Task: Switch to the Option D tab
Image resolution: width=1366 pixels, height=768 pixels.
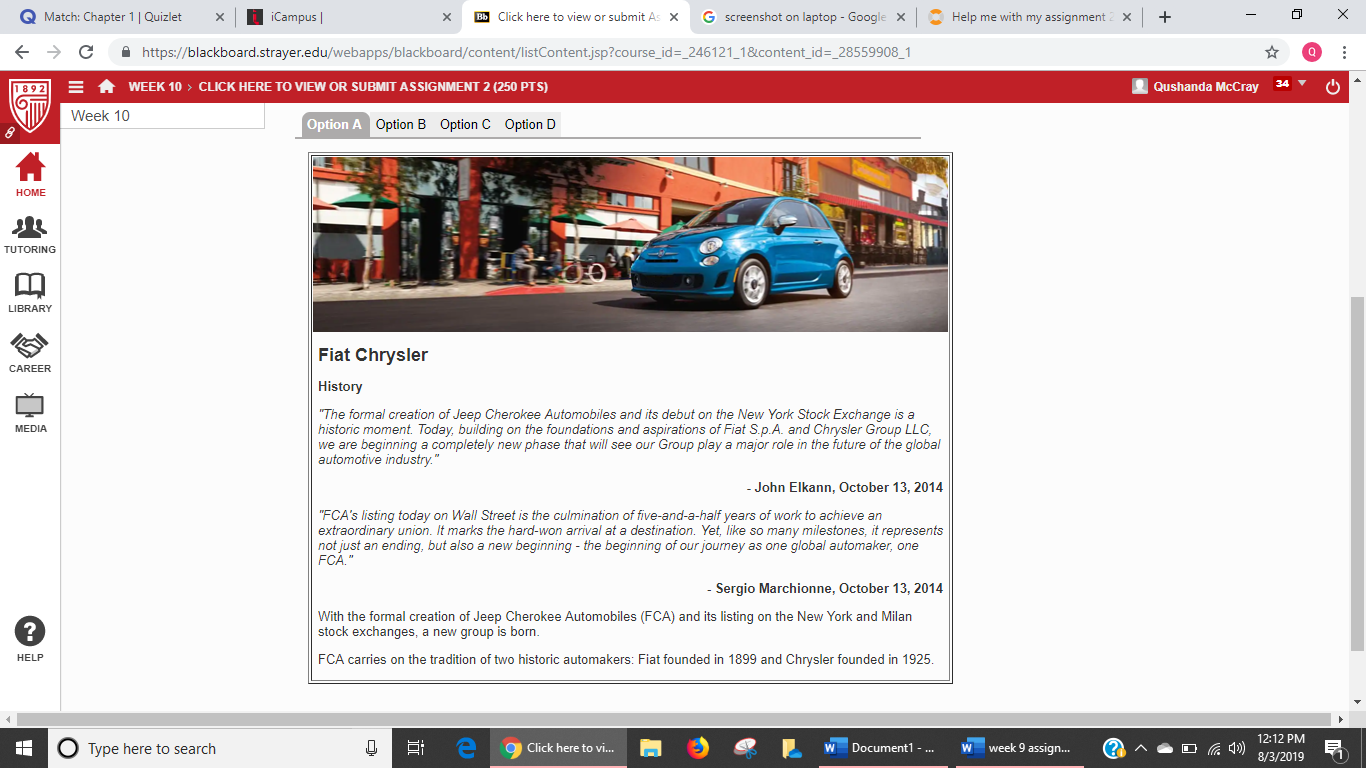Action: click(x=530, y=124)
